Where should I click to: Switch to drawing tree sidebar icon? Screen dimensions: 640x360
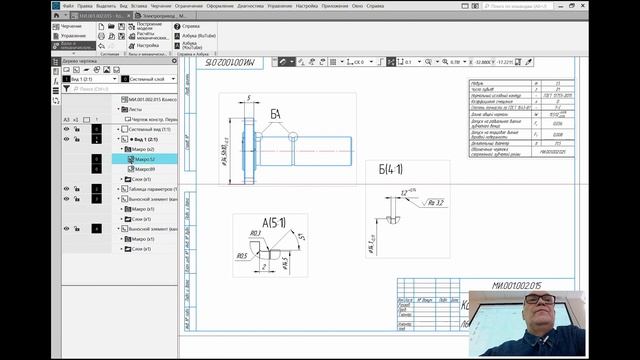click(x=56, y=62)
